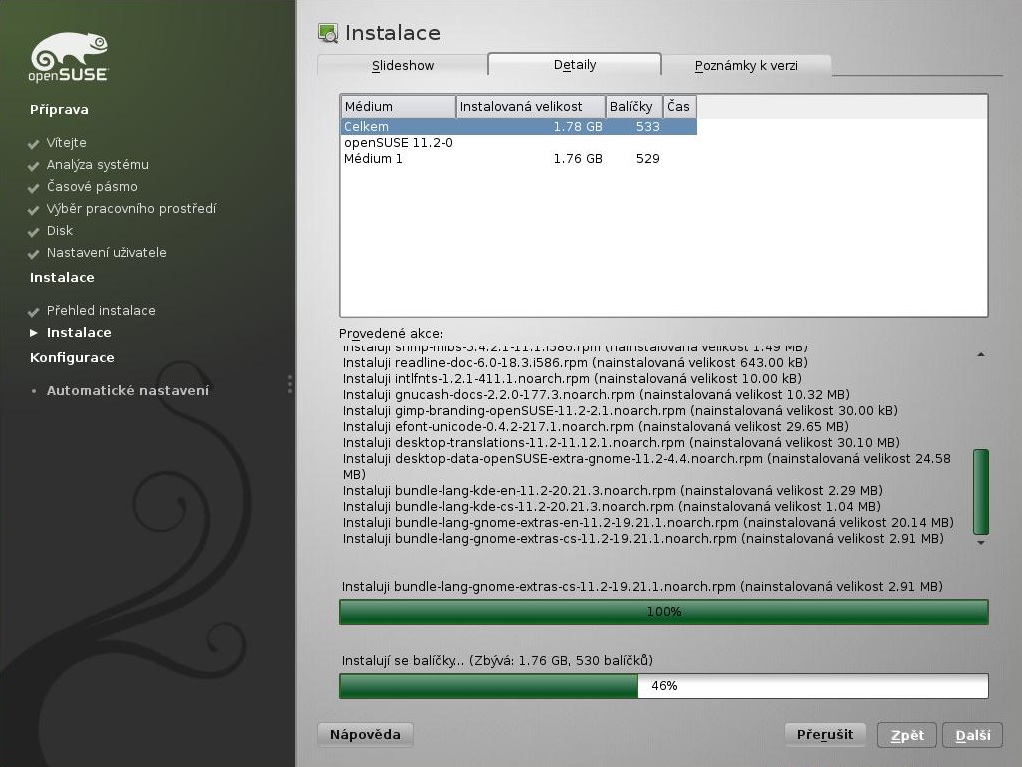Screen dimensions: 1022x767
Task: Select the Médium 1 row
Action: (519, 158)
